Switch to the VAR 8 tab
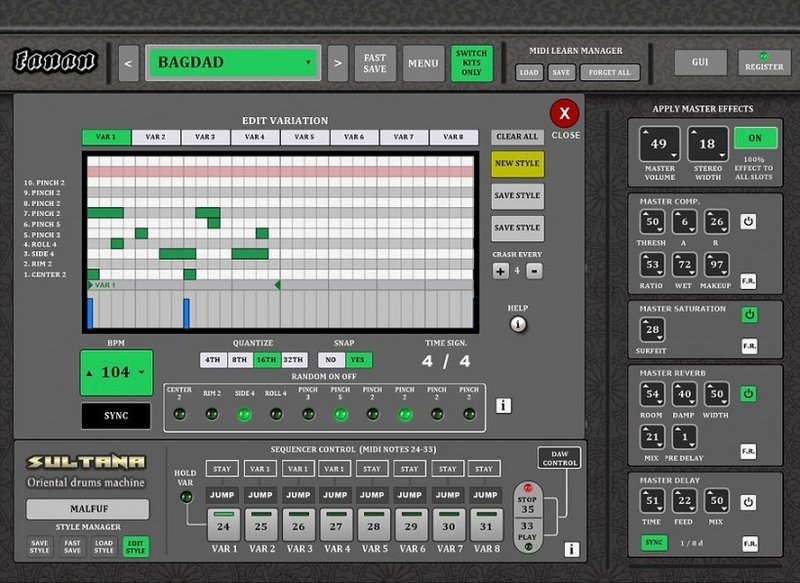This screenshot has width=800, height=583. point(454,137)
